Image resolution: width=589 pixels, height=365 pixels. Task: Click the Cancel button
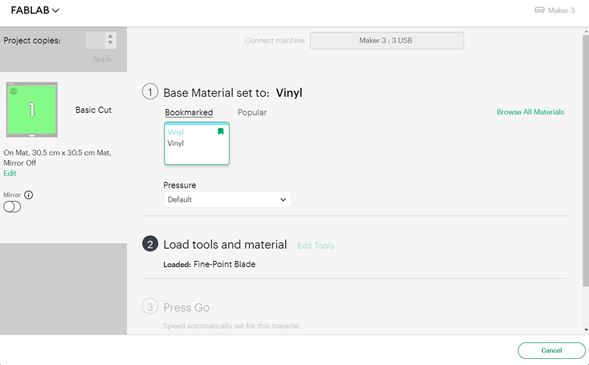(x=551, y=350)
